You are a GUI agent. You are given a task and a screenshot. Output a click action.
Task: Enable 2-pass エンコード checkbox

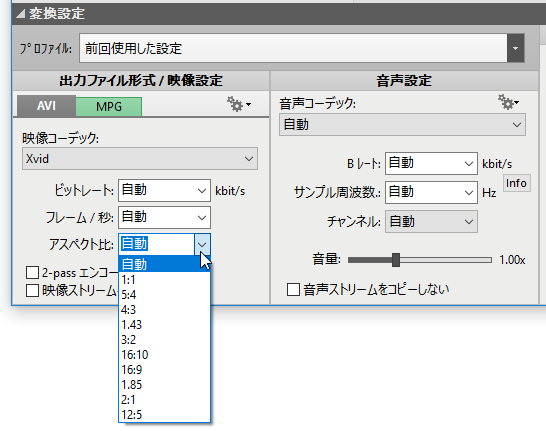[32, 273]
